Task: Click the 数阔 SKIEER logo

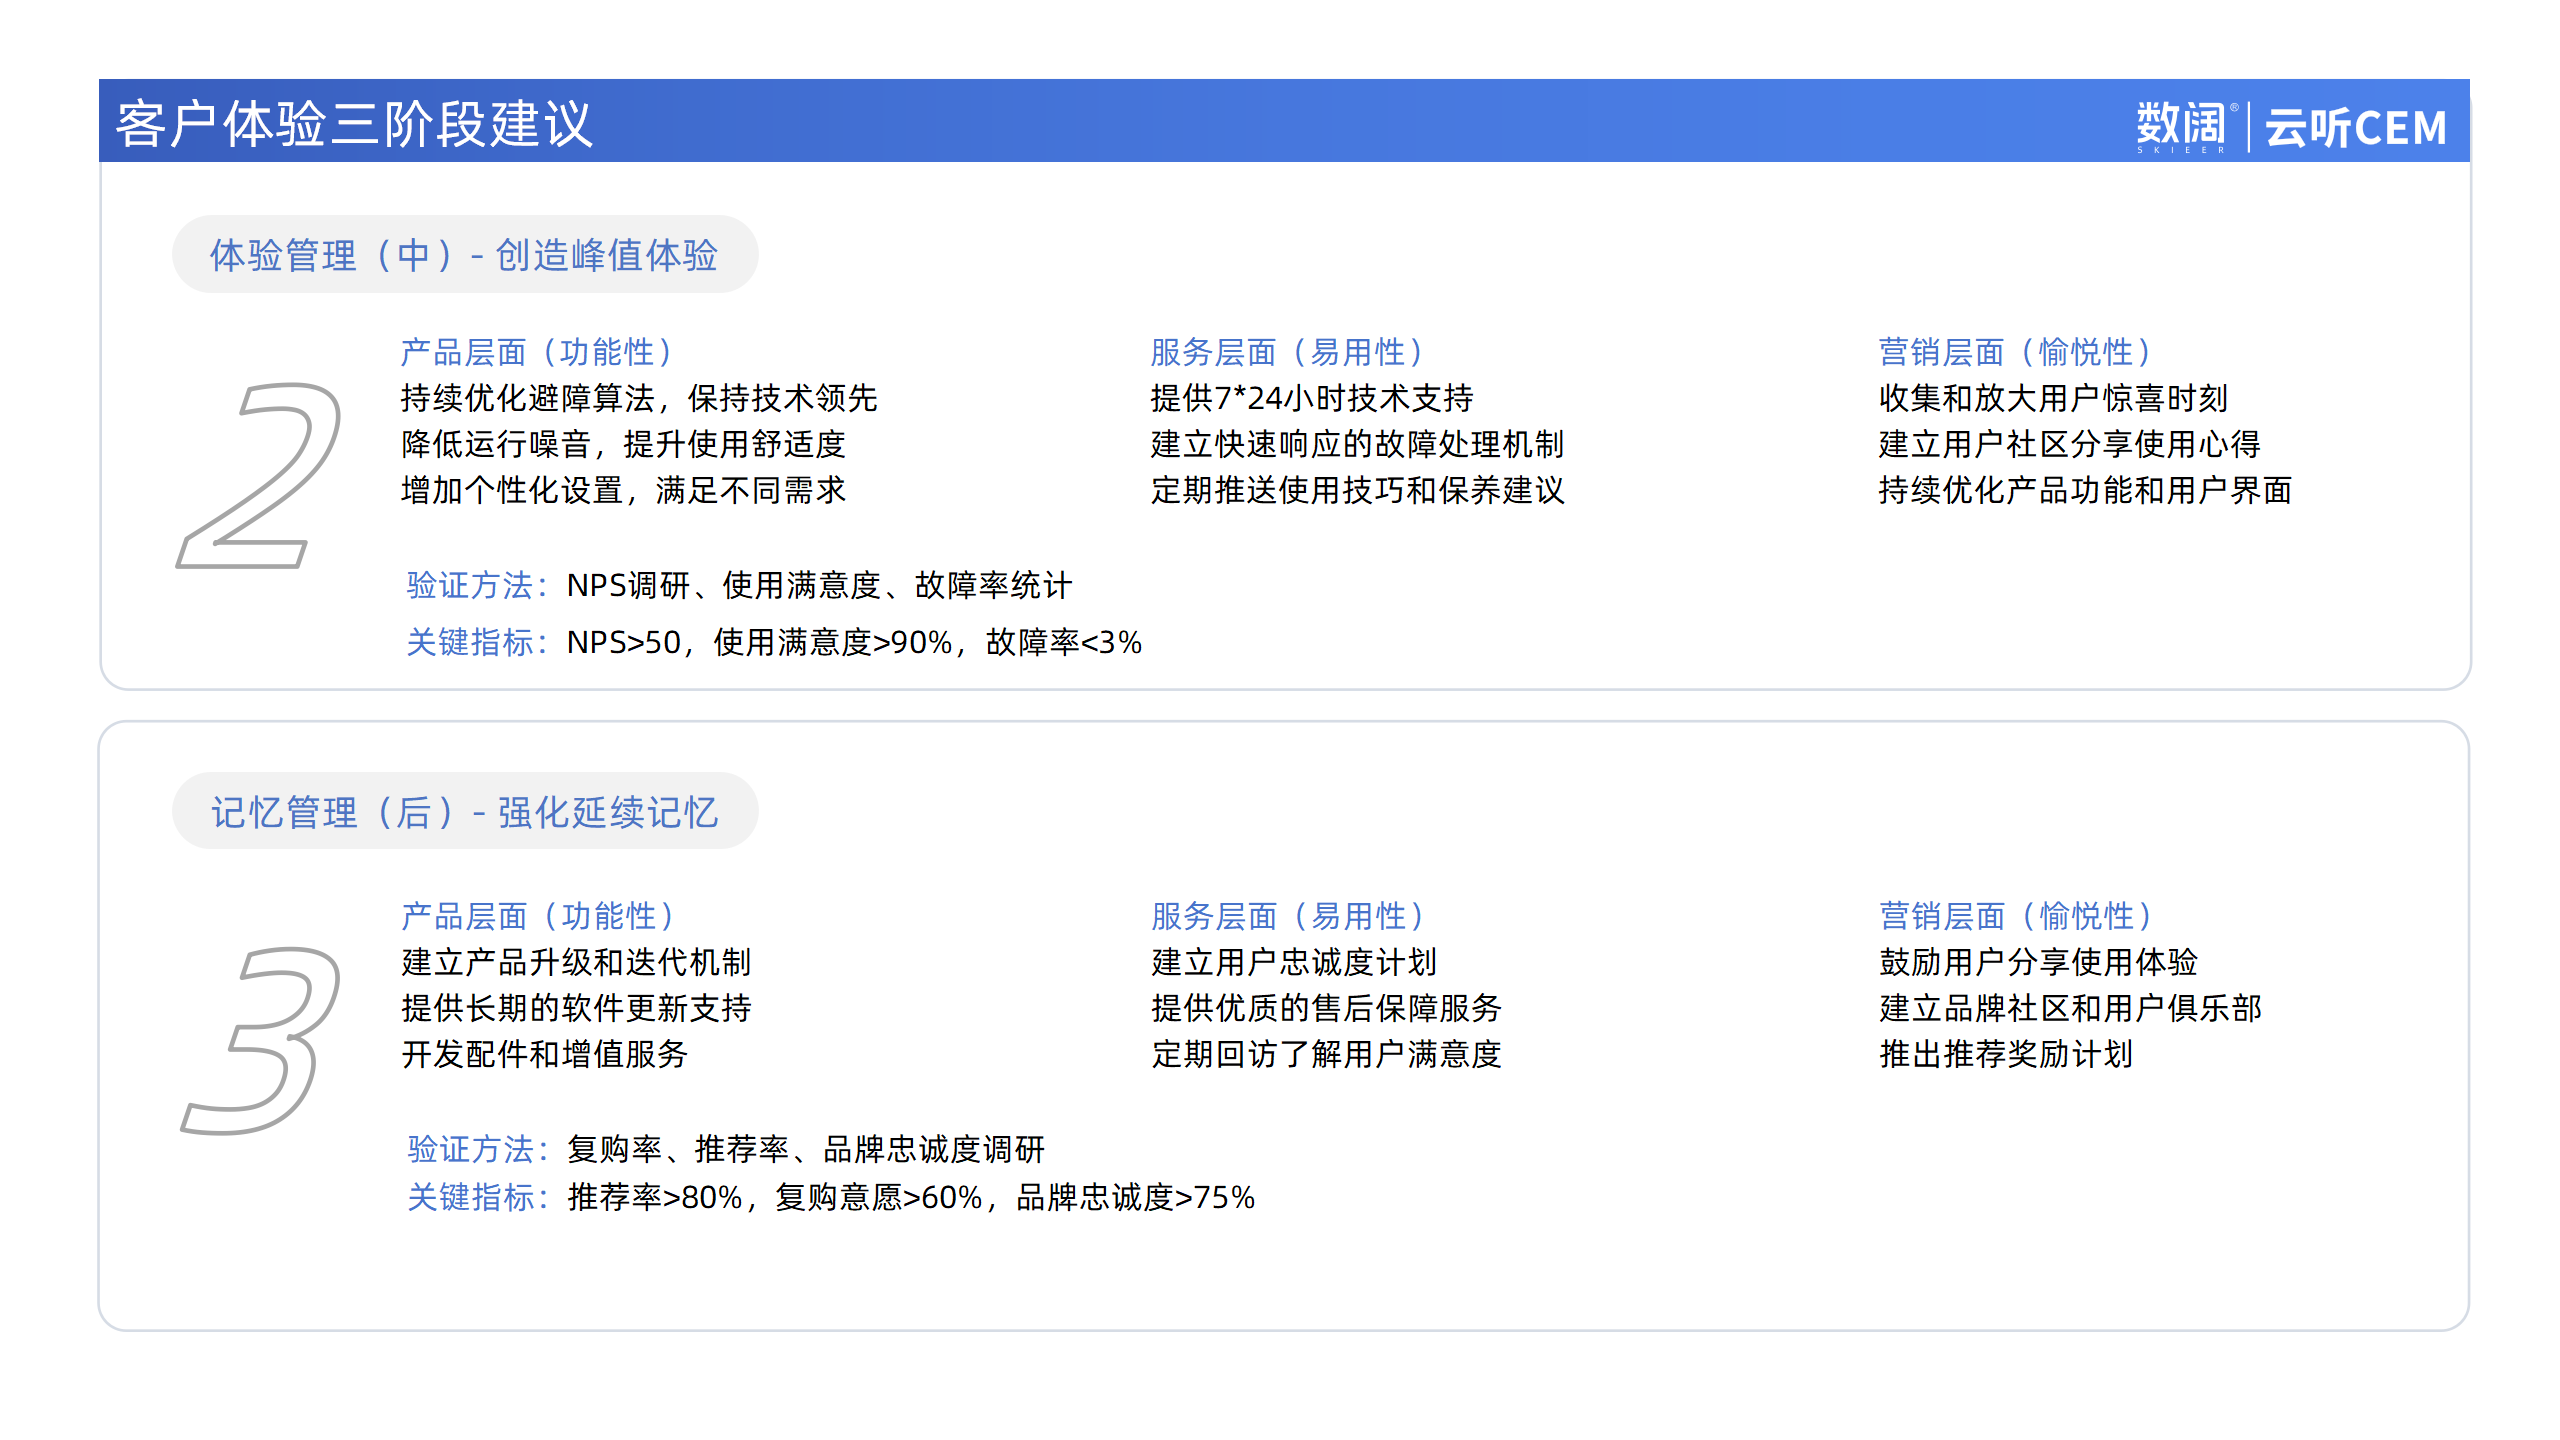Action: point(2186,127)
